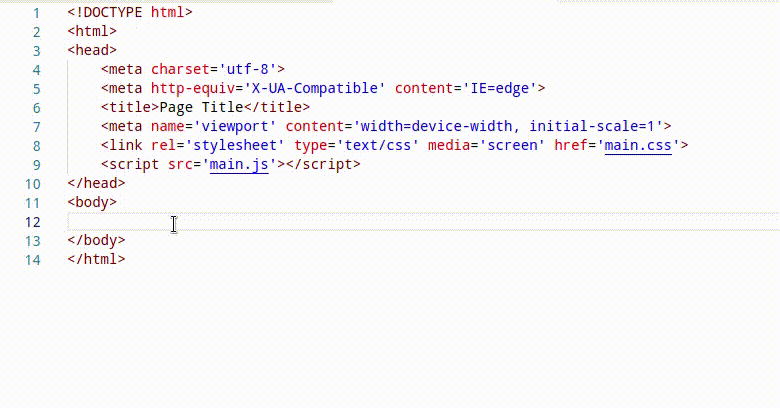
Task: Click line number 10 in gutter
Action: click(33, 184)
